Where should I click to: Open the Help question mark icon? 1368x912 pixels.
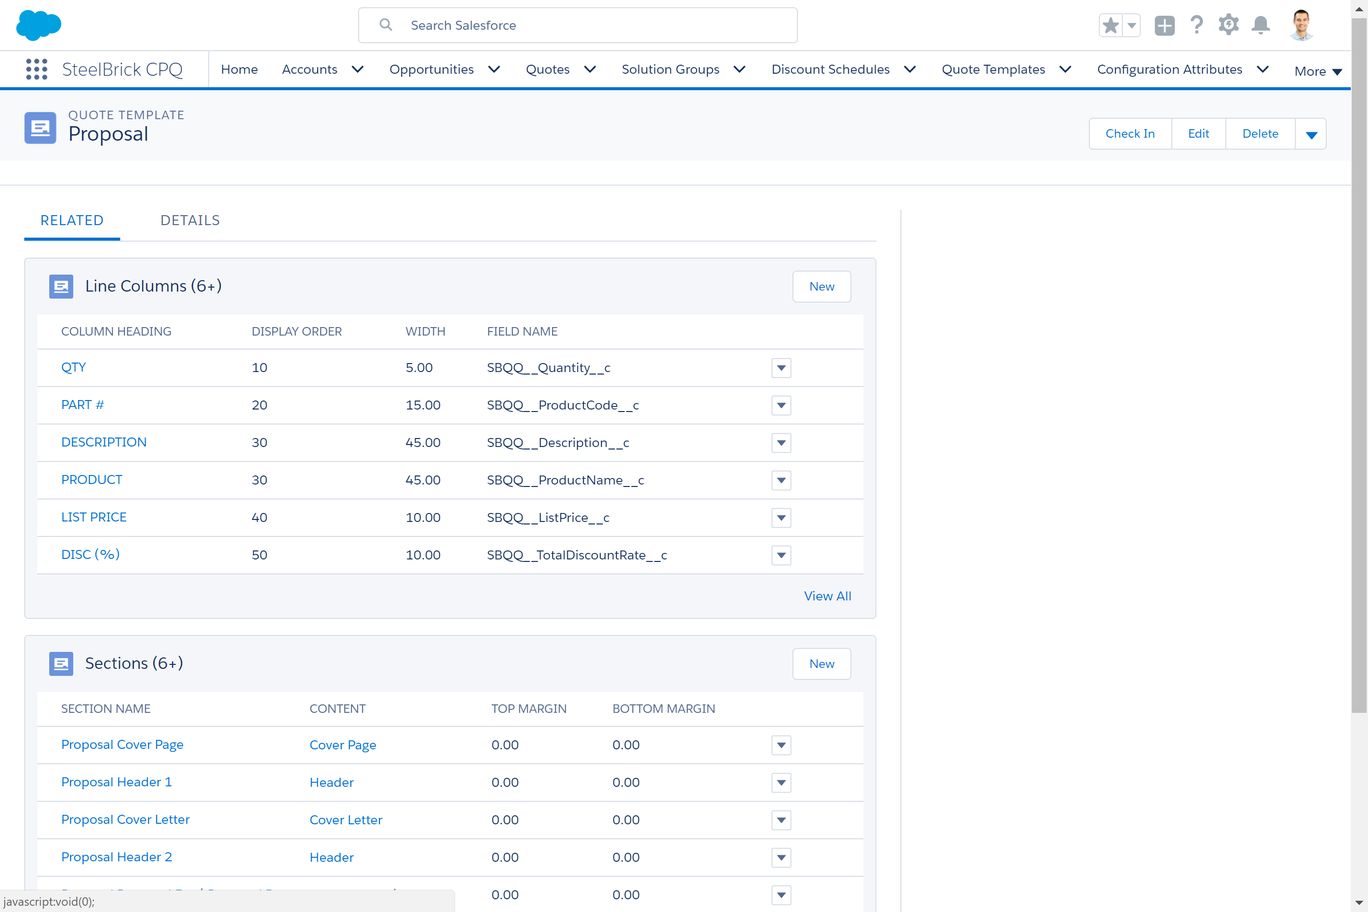pos(1196,25)
